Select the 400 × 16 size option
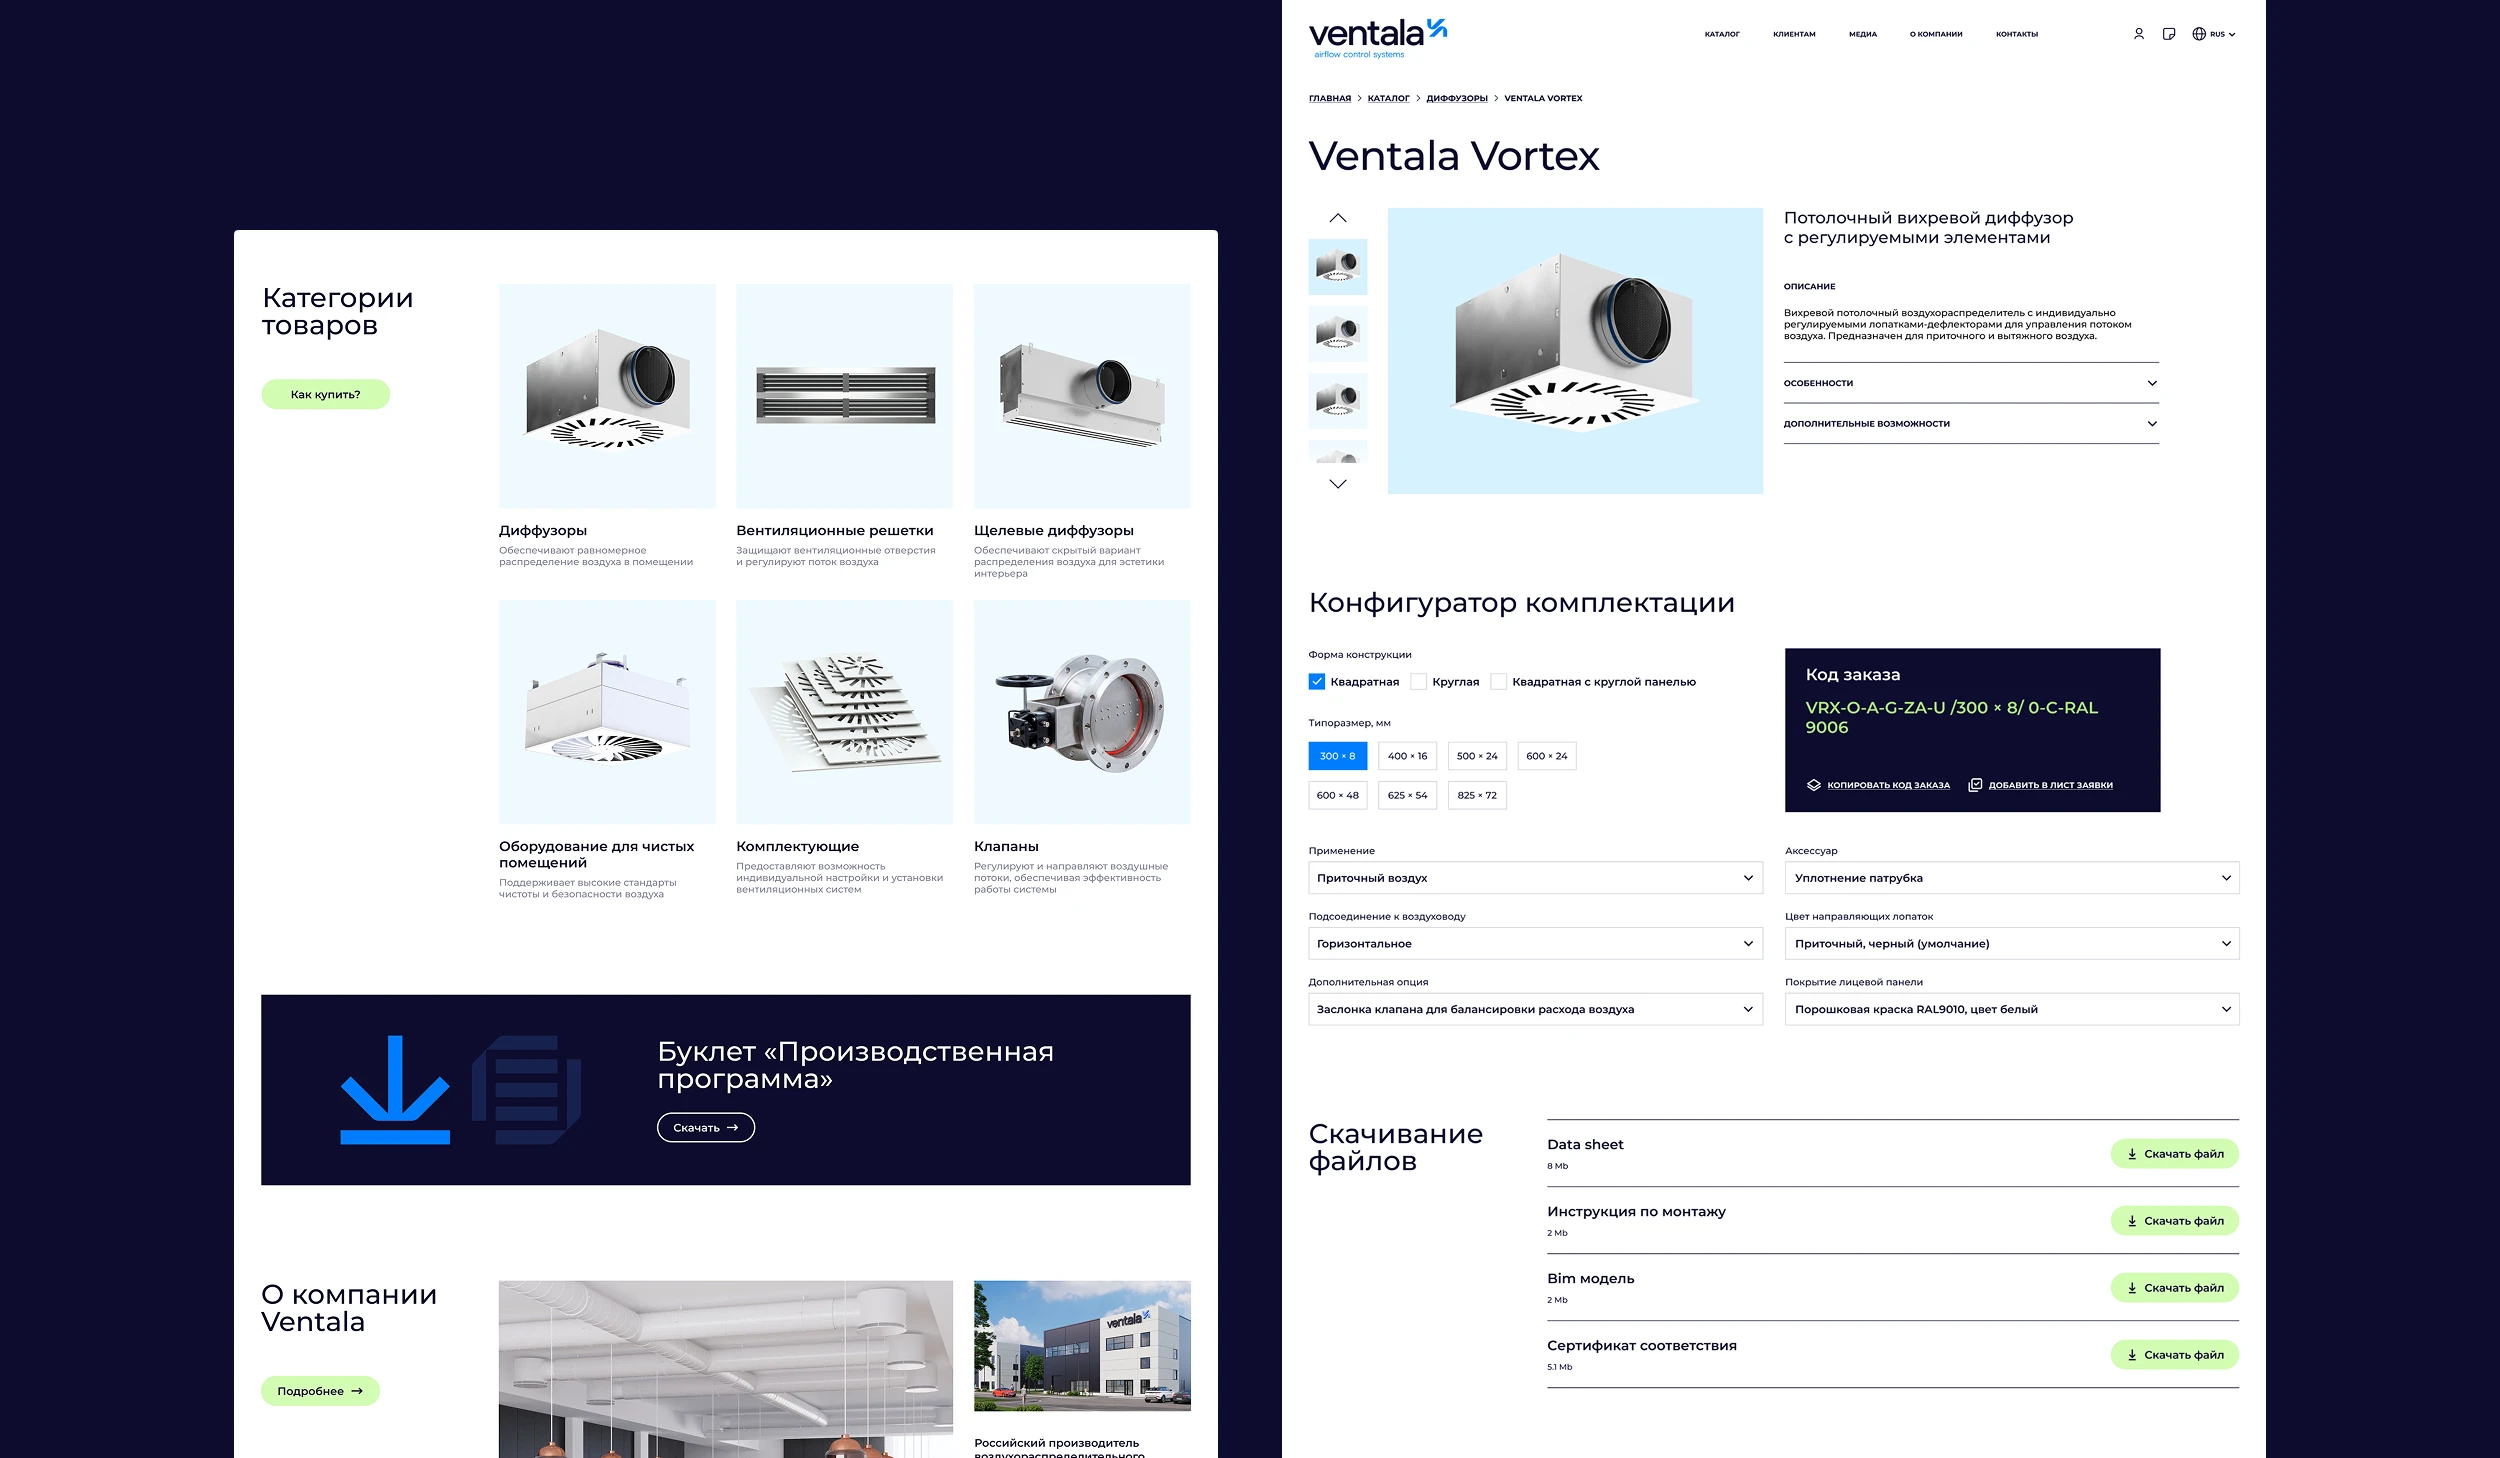Viewport: 2500px width, 1458px height. tap(1407, 756)
